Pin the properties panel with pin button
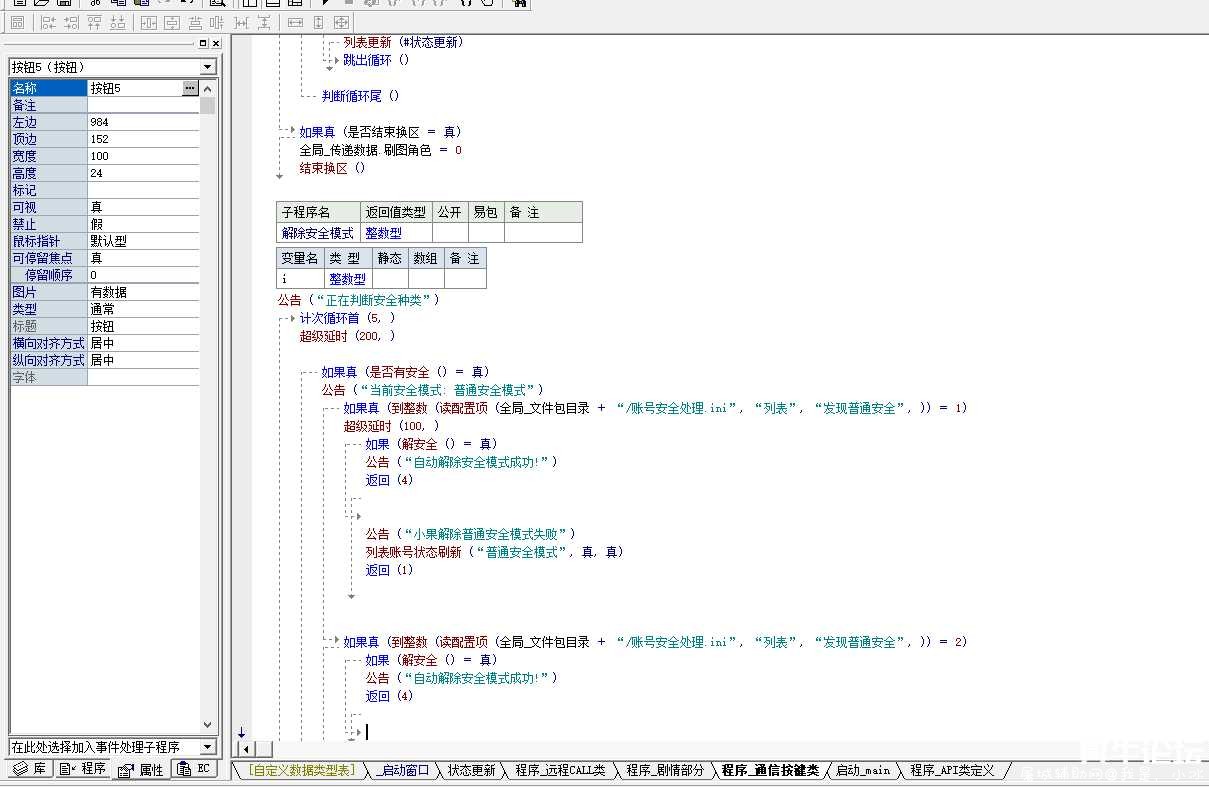The height and width of the screenshot is (787, 1209). tap(203, 44)
